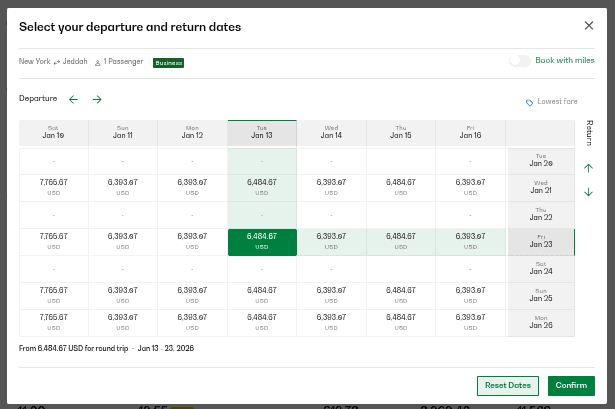Image resolution: width=615 pixels, height=409 pixels.
Task: Choose fare for Jan 11 departure, Jan 25 return
Action: (x=123, y=296)
